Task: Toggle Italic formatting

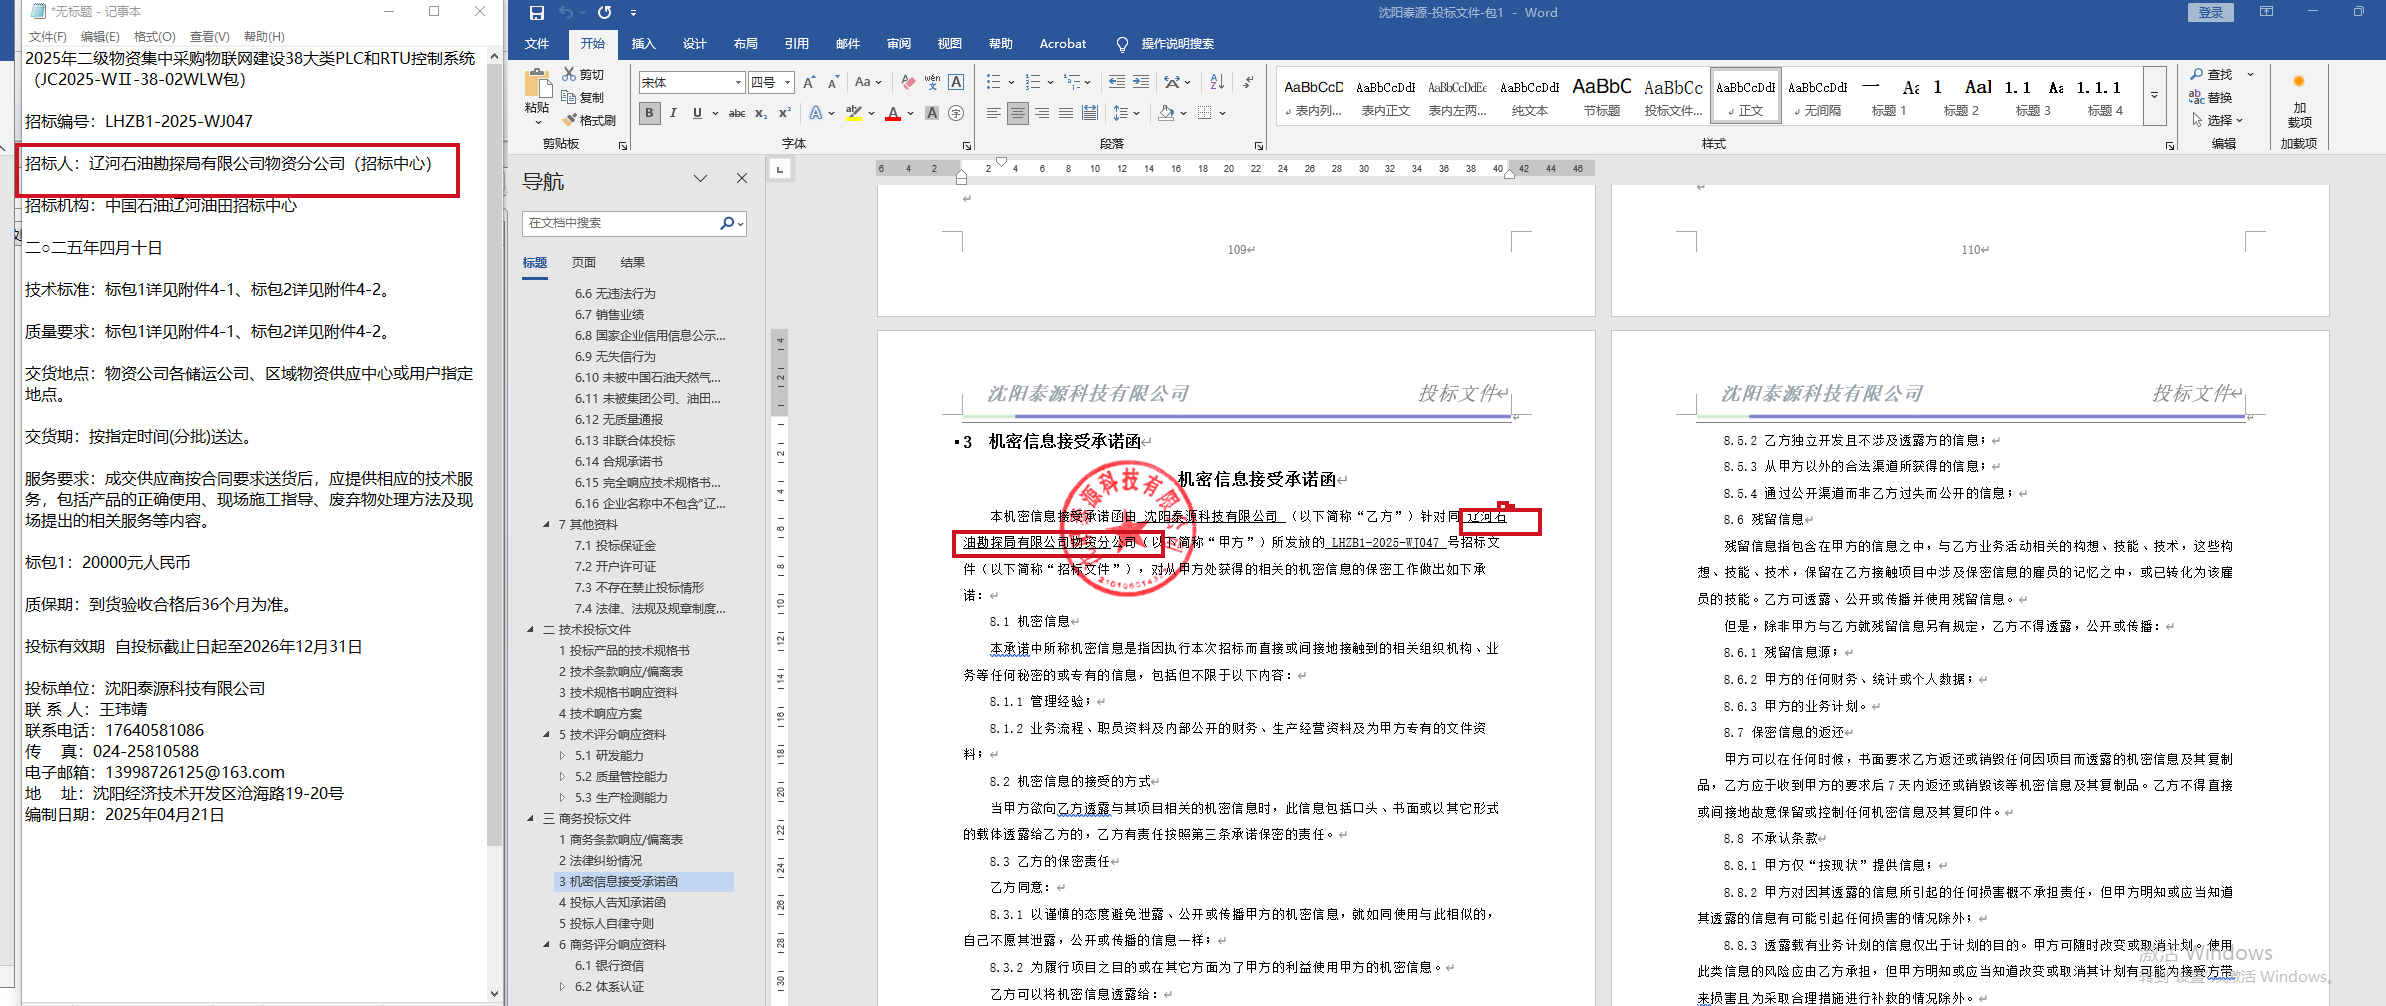Action: [673, 113]
